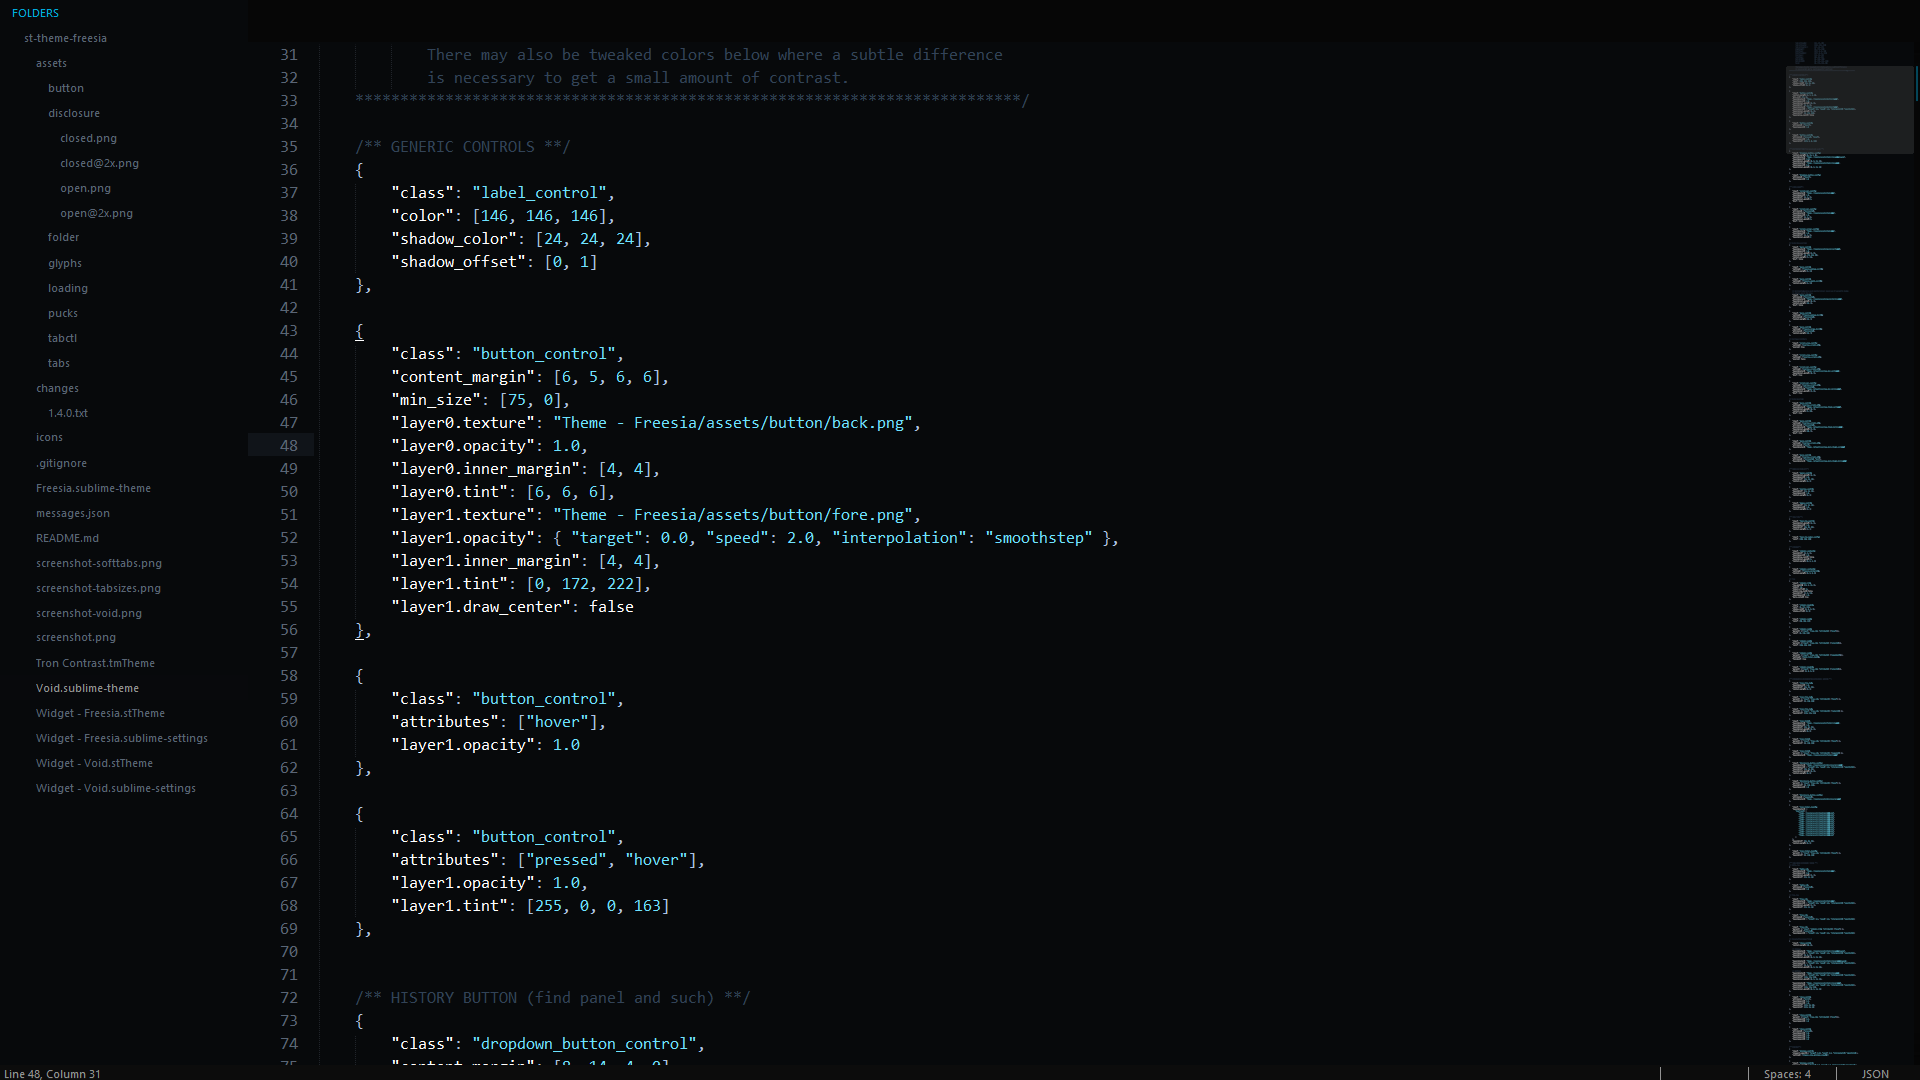
Task: Click "min_size" key on line 46
Action: 436,399
